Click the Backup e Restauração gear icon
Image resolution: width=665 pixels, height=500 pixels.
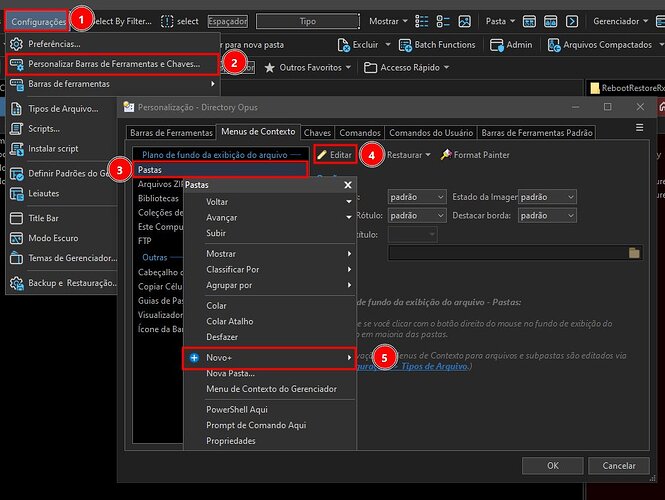click(x=17, y=283)
